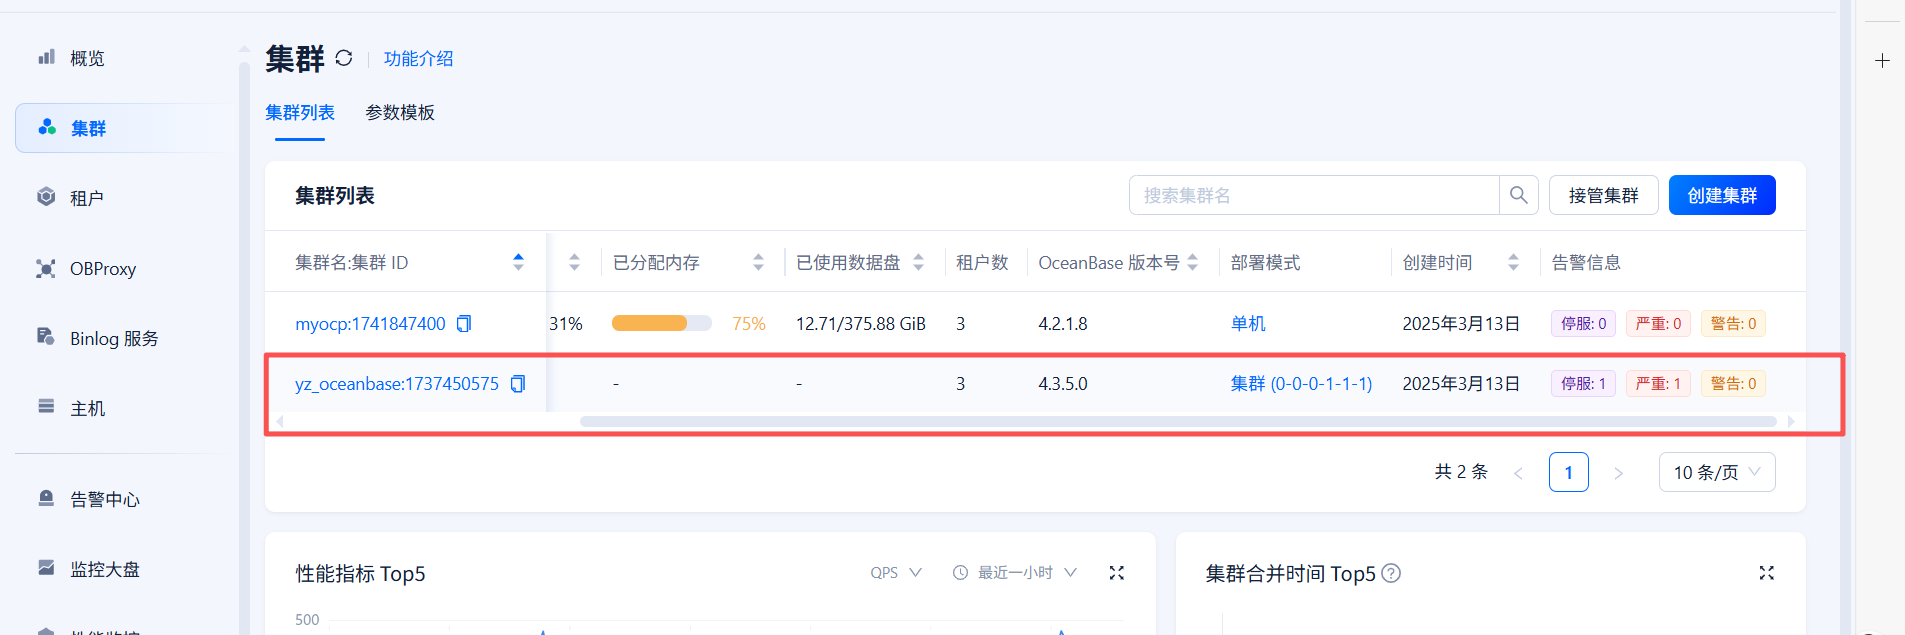Go to previous page arrow

(x=1518, y=472)
